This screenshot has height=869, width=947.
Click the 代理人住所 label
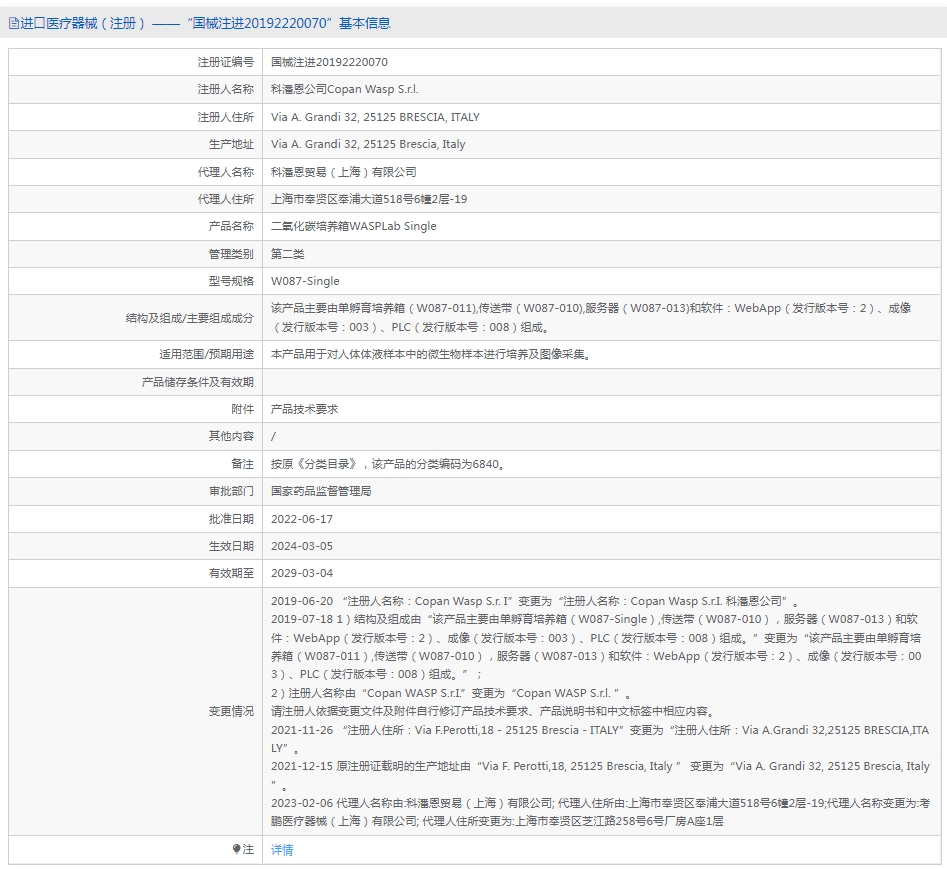225,199
